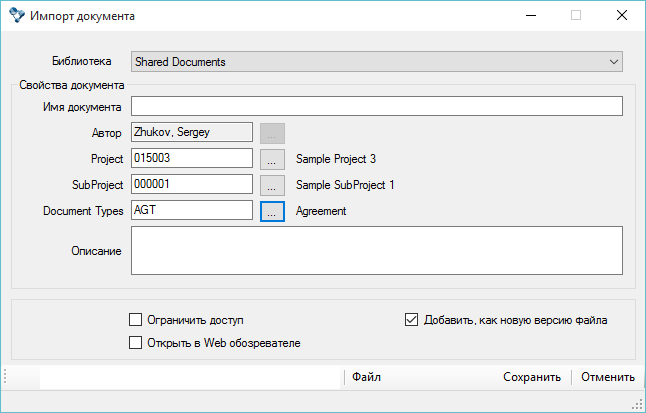Viewport: 646px width, 413px height.
Task: Close the Импорт документа dialog
Action: click(x=621, y=16)
